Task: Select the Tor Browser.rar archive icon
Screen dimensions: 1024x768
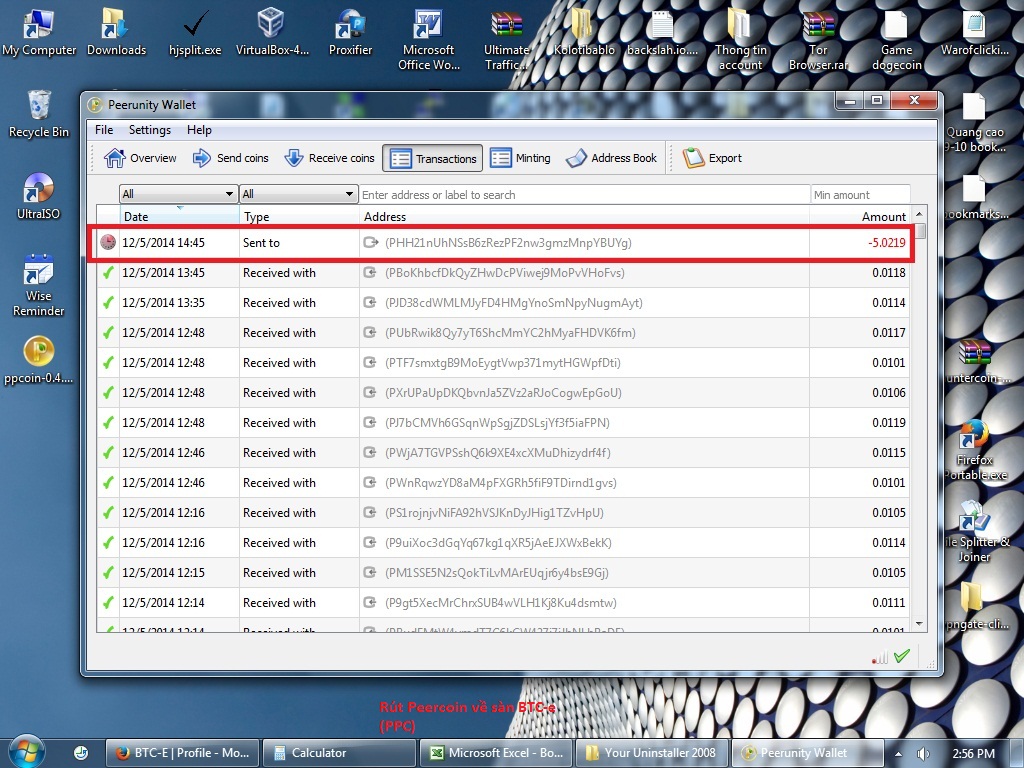Action: tap(818, 39)
